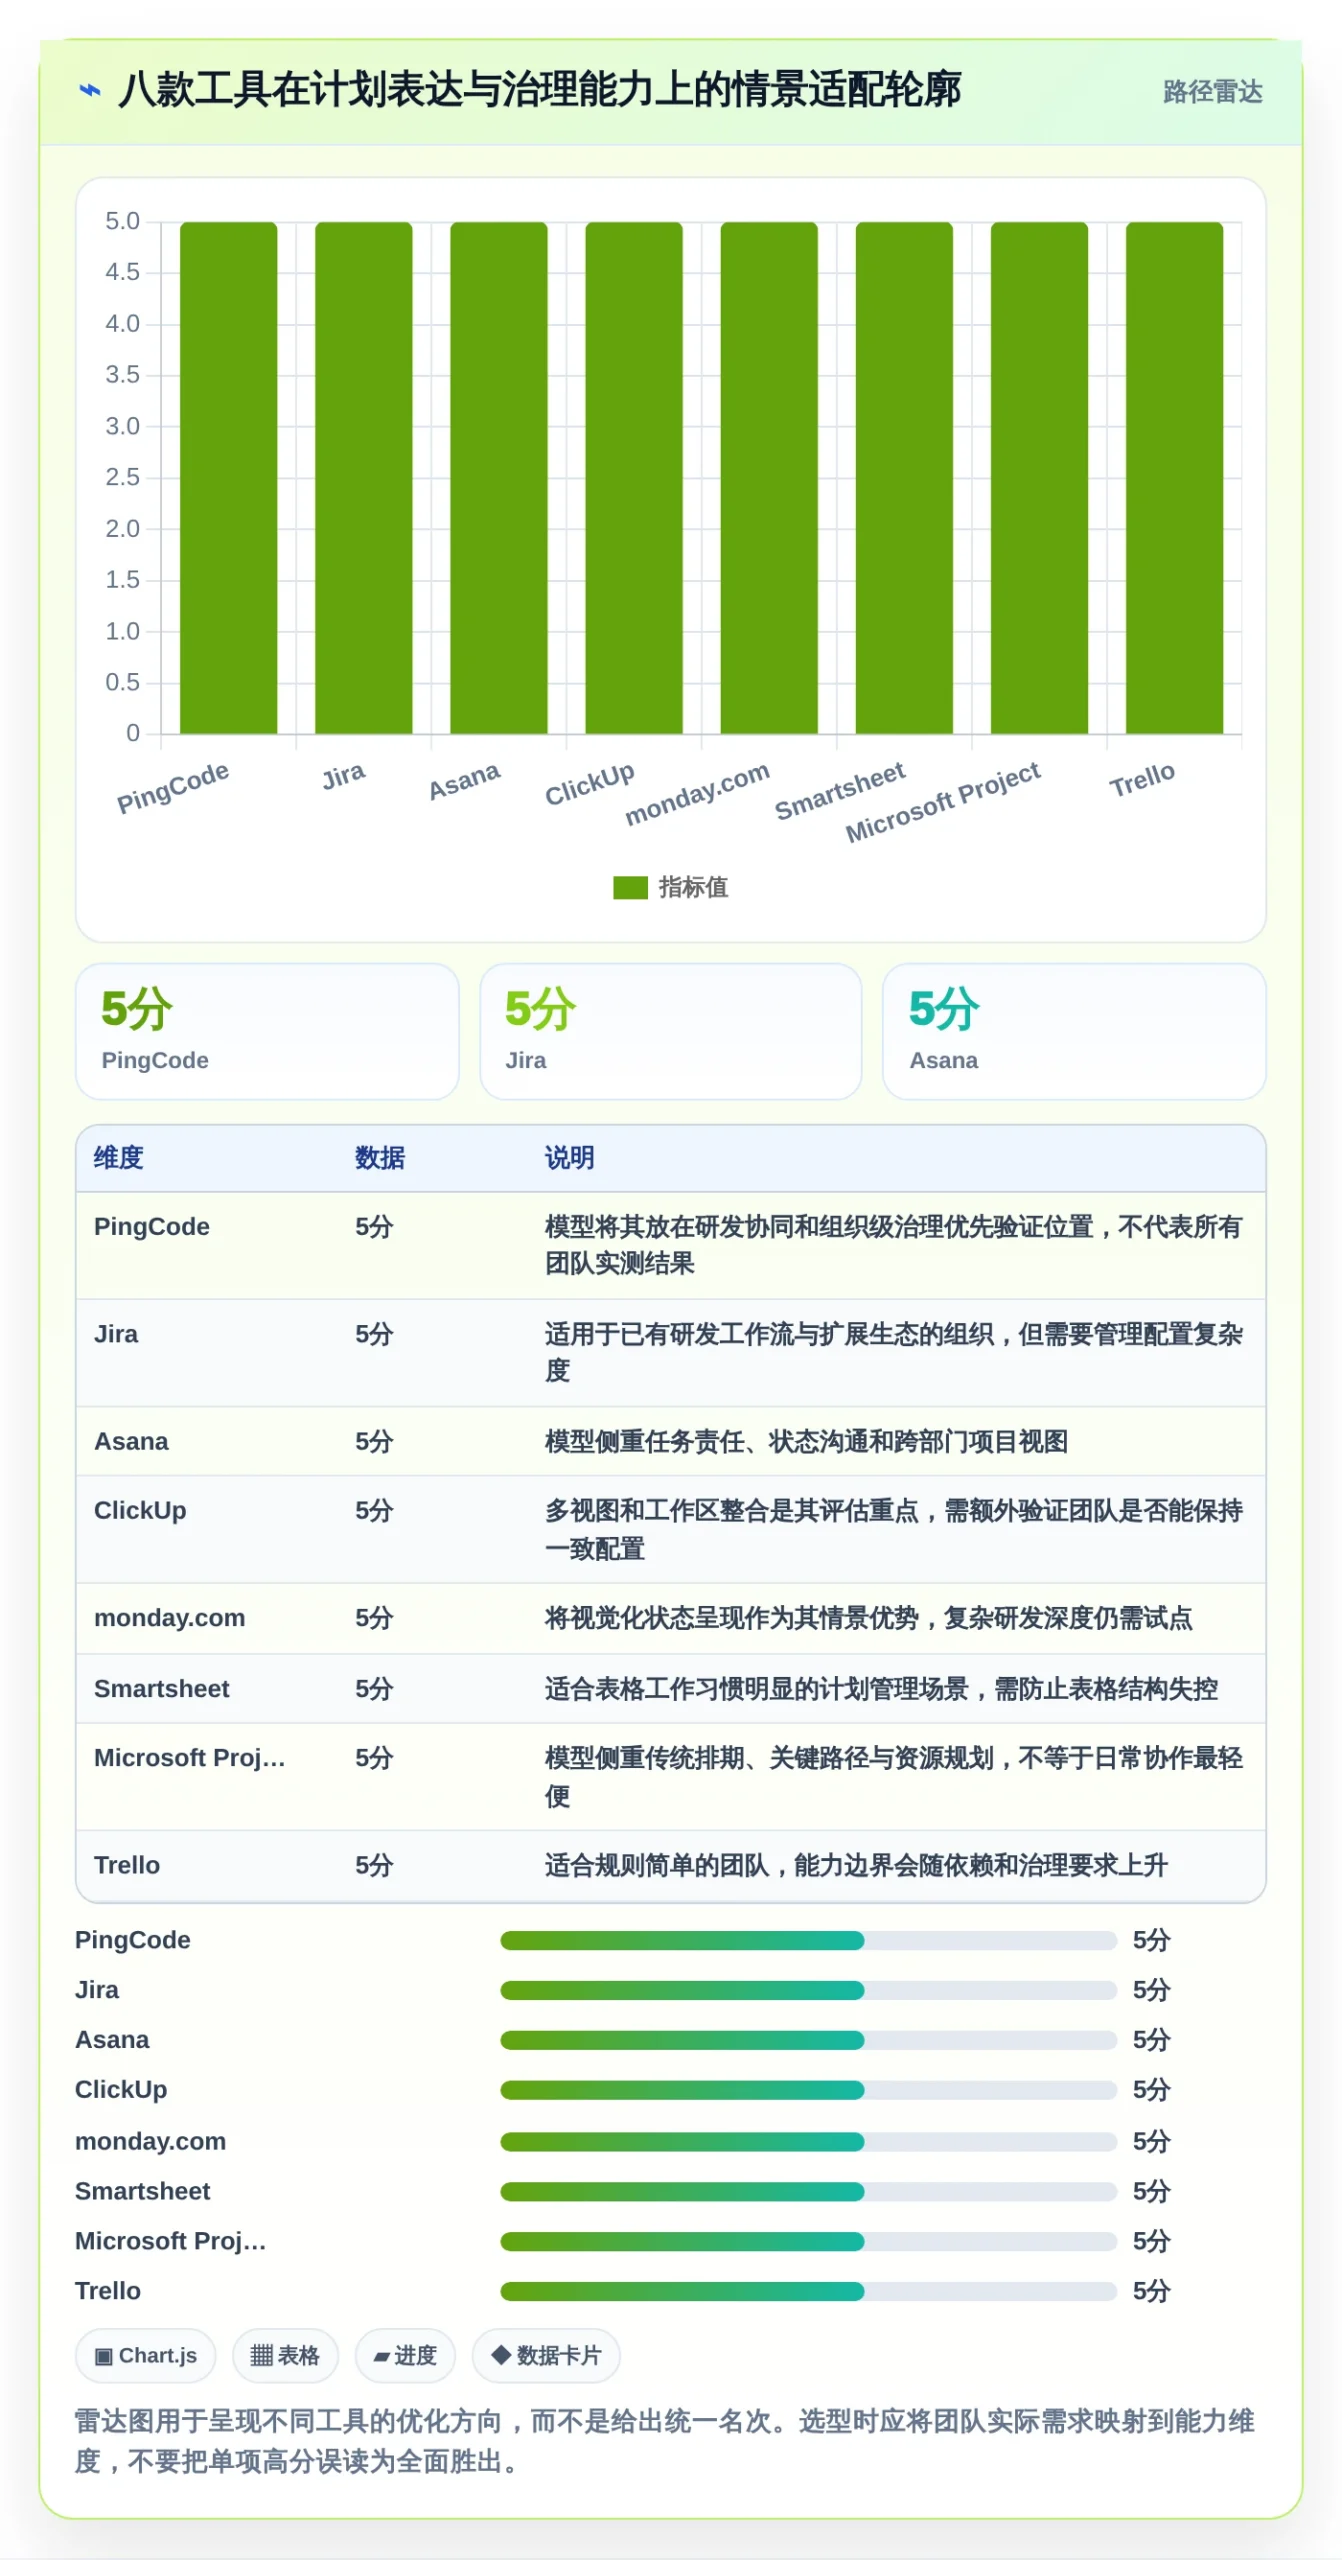Toggle the 指标值 legend color swatch

630,887
